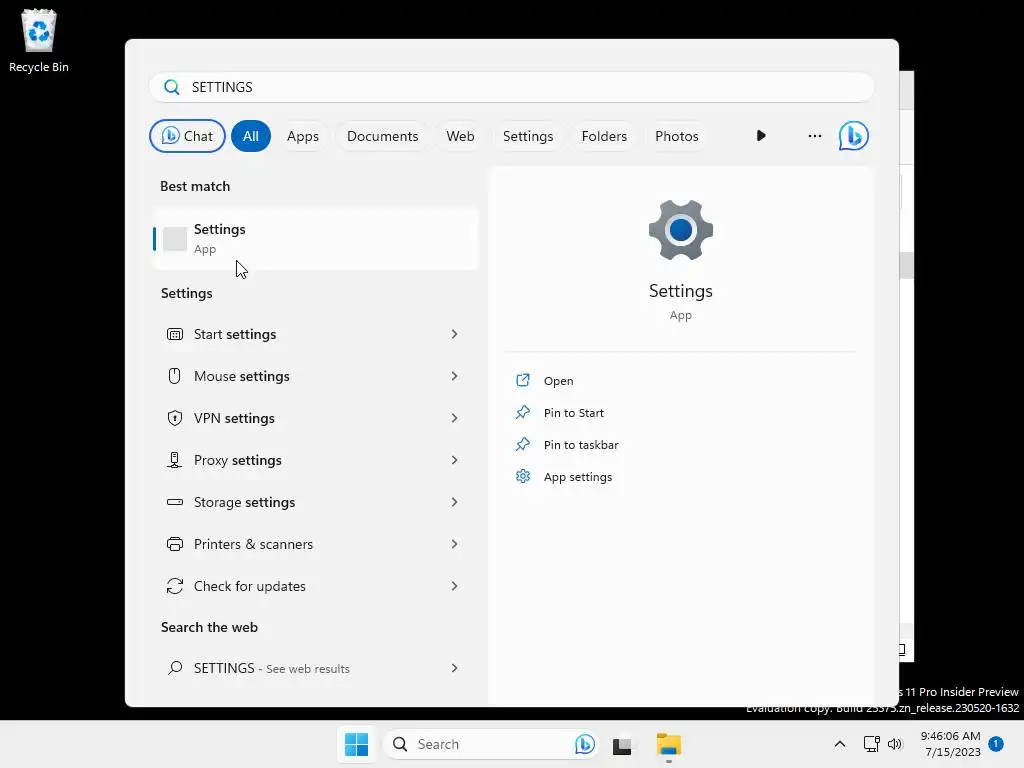Click the Start settings result text

tap(235, 334)
